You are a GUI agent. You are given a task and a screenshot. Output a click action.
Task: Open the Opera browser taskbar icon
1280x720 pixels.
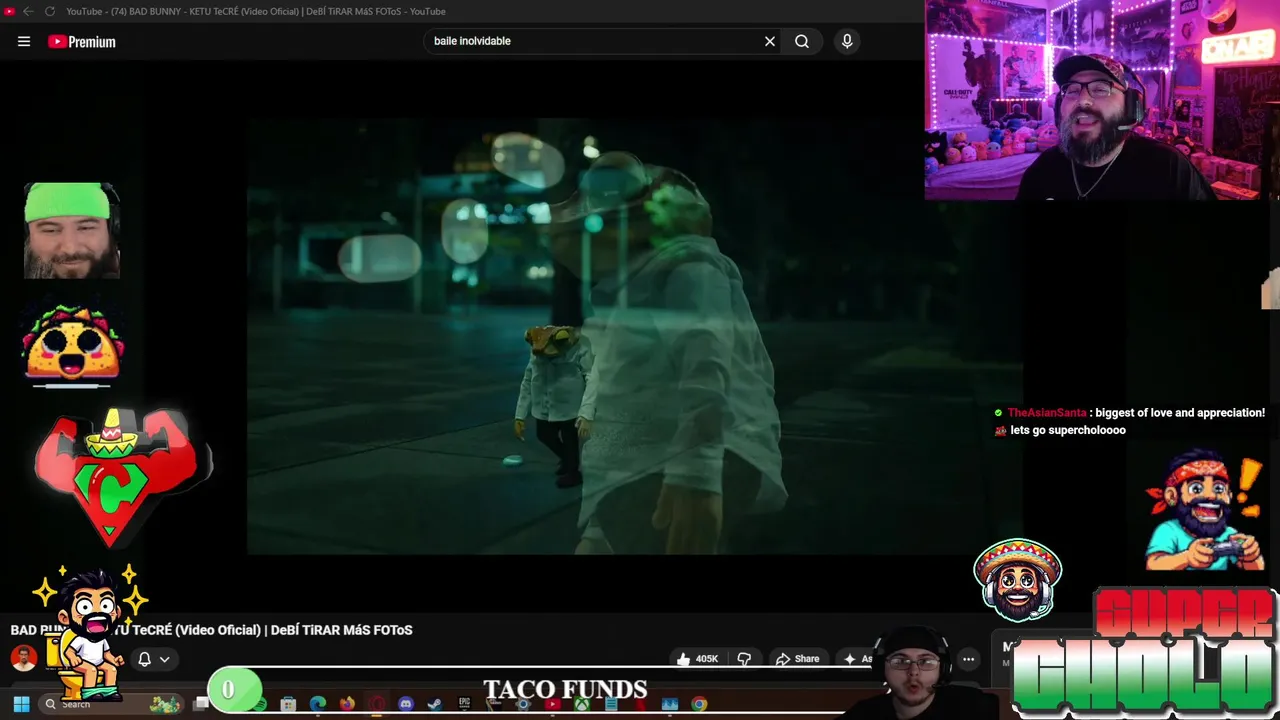click(x=376, y=704)
